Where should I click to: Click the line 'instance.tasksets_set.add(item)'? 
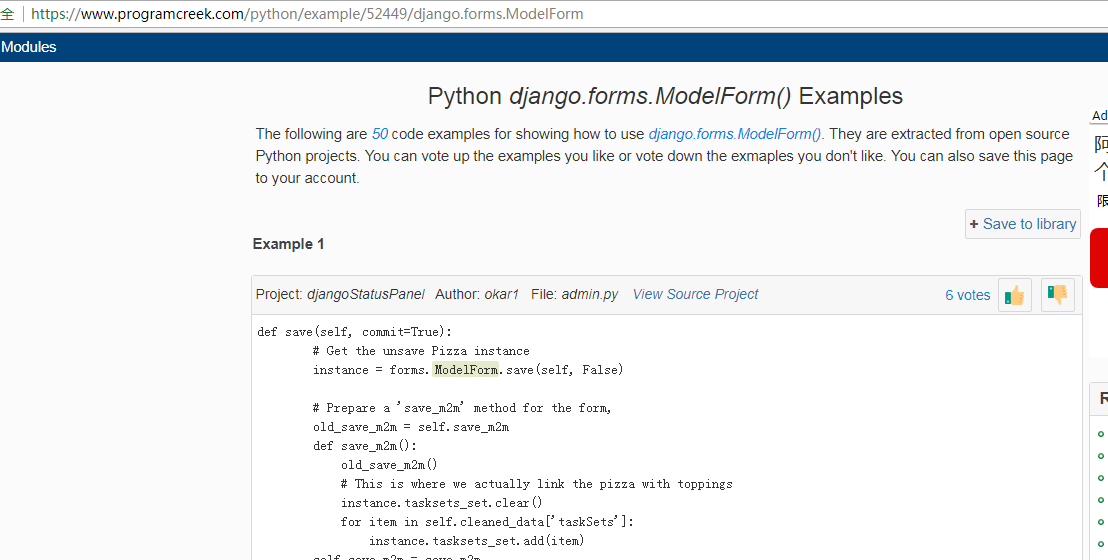point(476,541)
